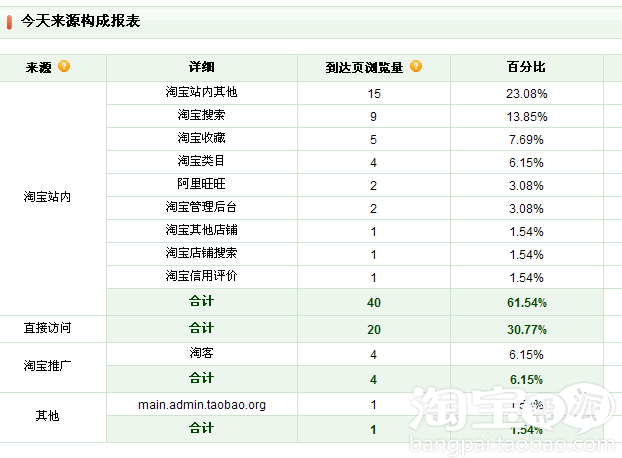Screen dimensions: 622x458
Task: Click the 23.08% percentage value
Action: pos(526,94)
